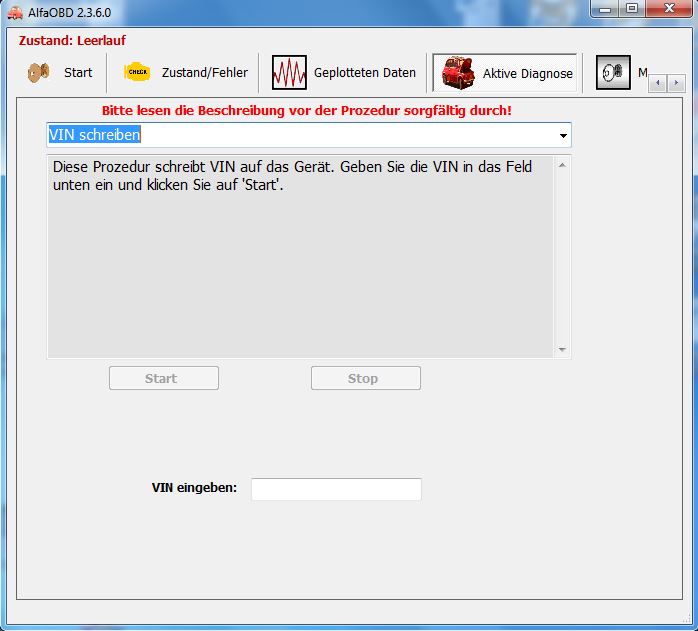698x631 pixels.
Task: Maximize the AlfaOBD window
Action: 631,9
